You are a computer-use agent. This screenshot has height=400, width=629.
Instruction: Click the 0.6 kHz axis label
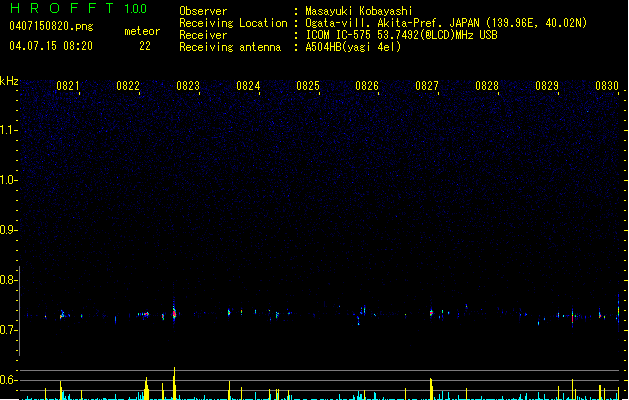click(8, 380)
